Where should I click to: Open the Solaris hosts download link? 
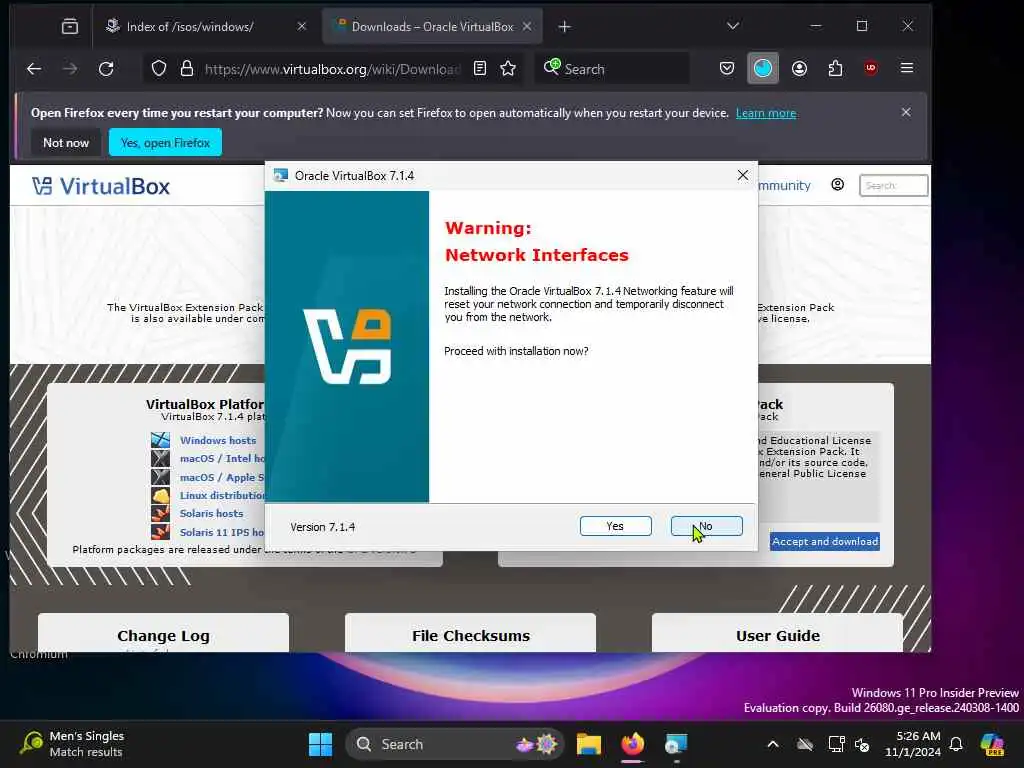pyautogui.click(x=212, y=513)
